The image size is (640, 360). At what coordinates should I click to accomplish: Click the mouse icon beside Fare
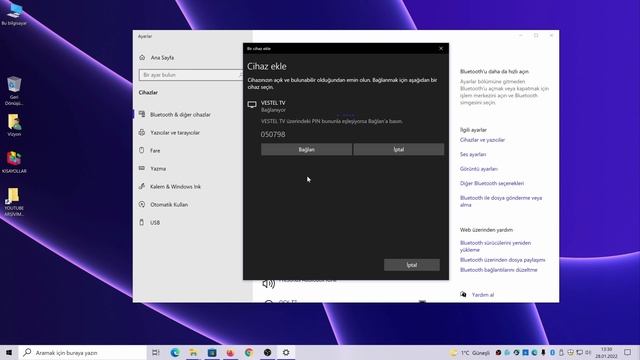(142, 150)
